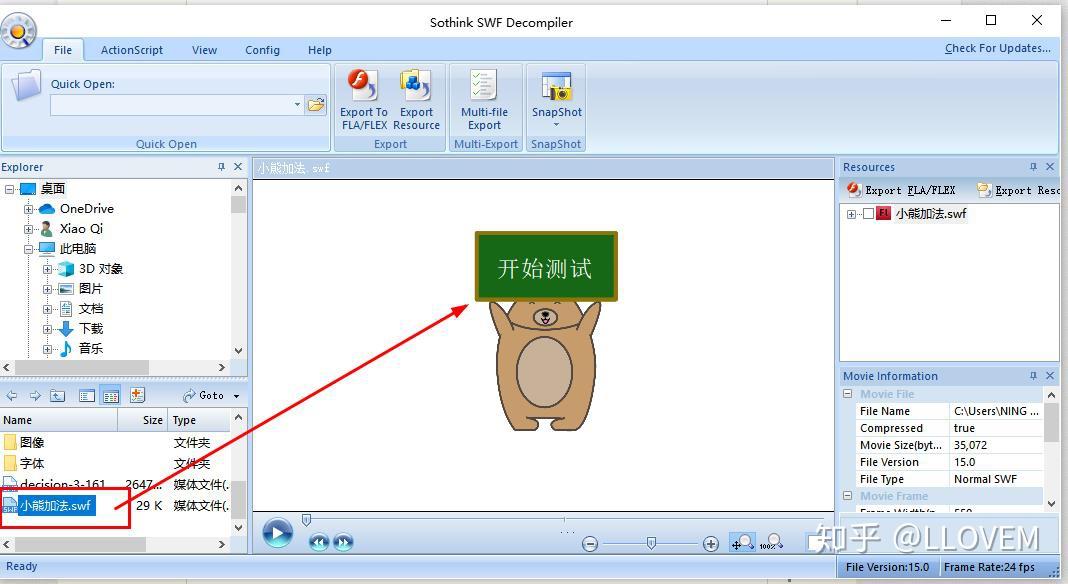Step to previous frame with rewind button
This screenshot has height=584, width=1068.
(x=319, y=542)
